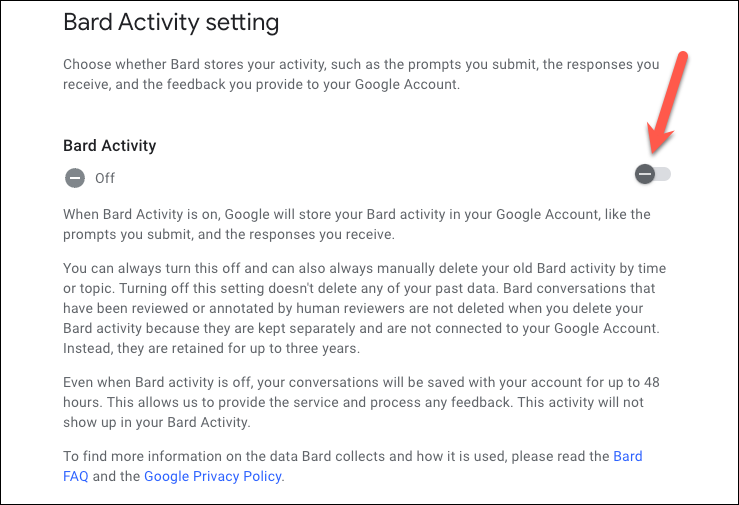The height and width of the screenshot is (505, 739).
Task: Click the red arrow annotation
Action: [x=668, y=103]
